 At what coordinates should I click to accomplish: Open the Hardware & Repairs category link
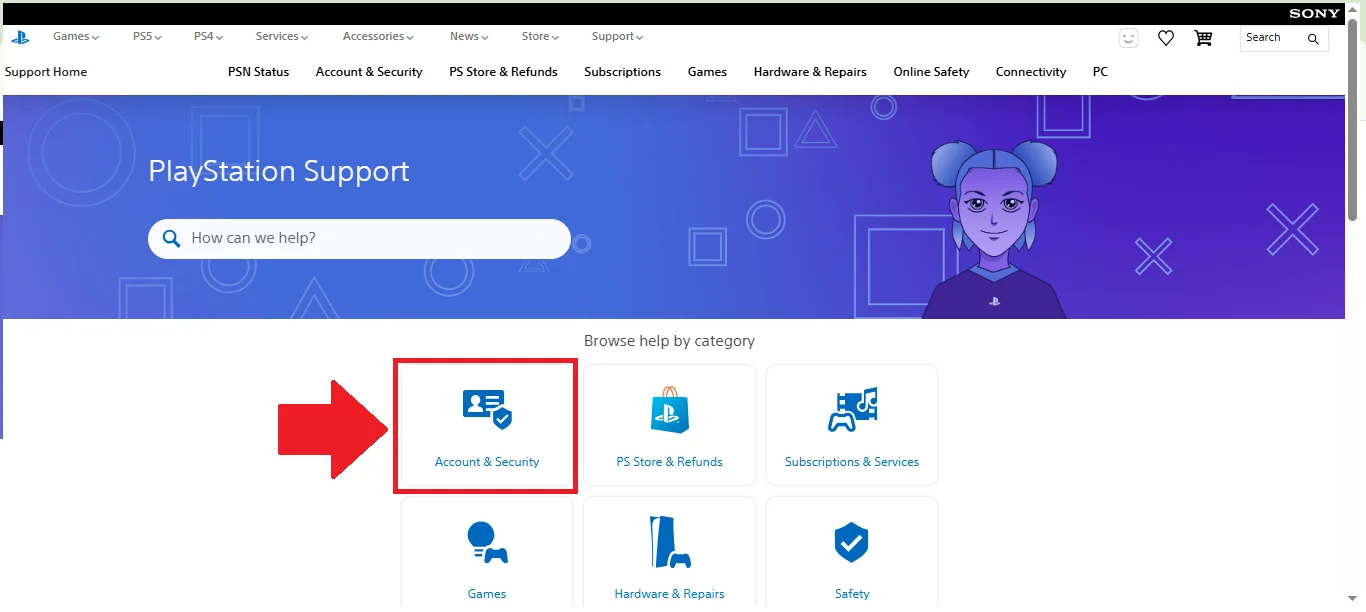point(669,594)
